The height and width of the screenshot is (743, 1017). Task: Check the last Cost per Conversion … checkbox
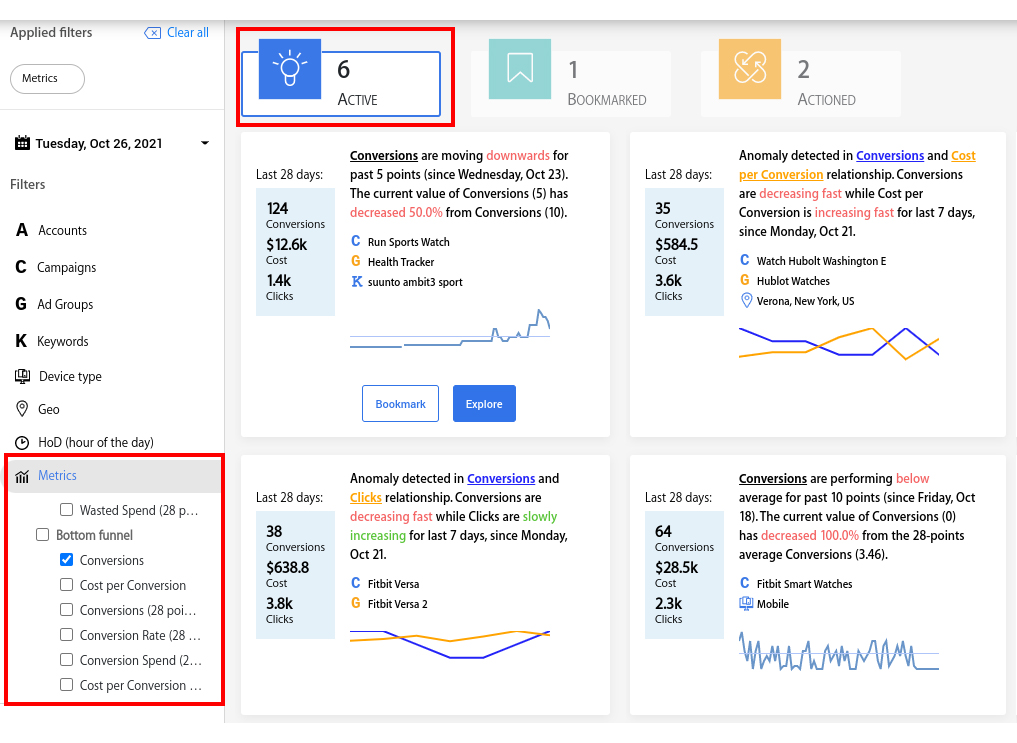(x=66, y=685)
